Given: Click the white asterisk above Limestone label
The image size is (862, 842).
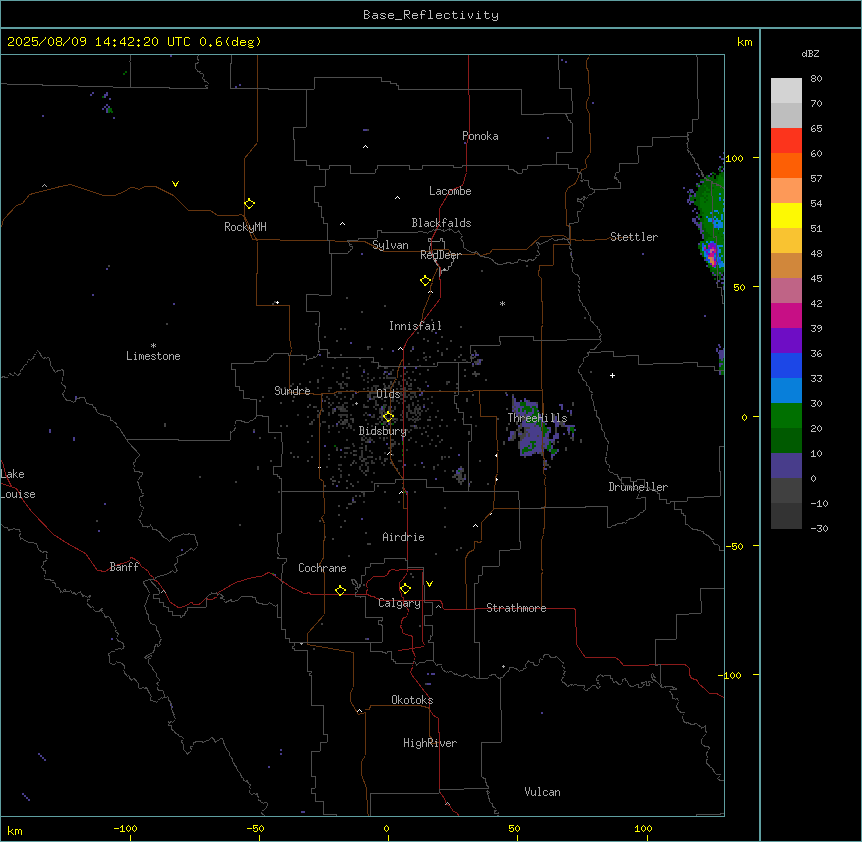Looking at the screenshot, I should [153, 346].
